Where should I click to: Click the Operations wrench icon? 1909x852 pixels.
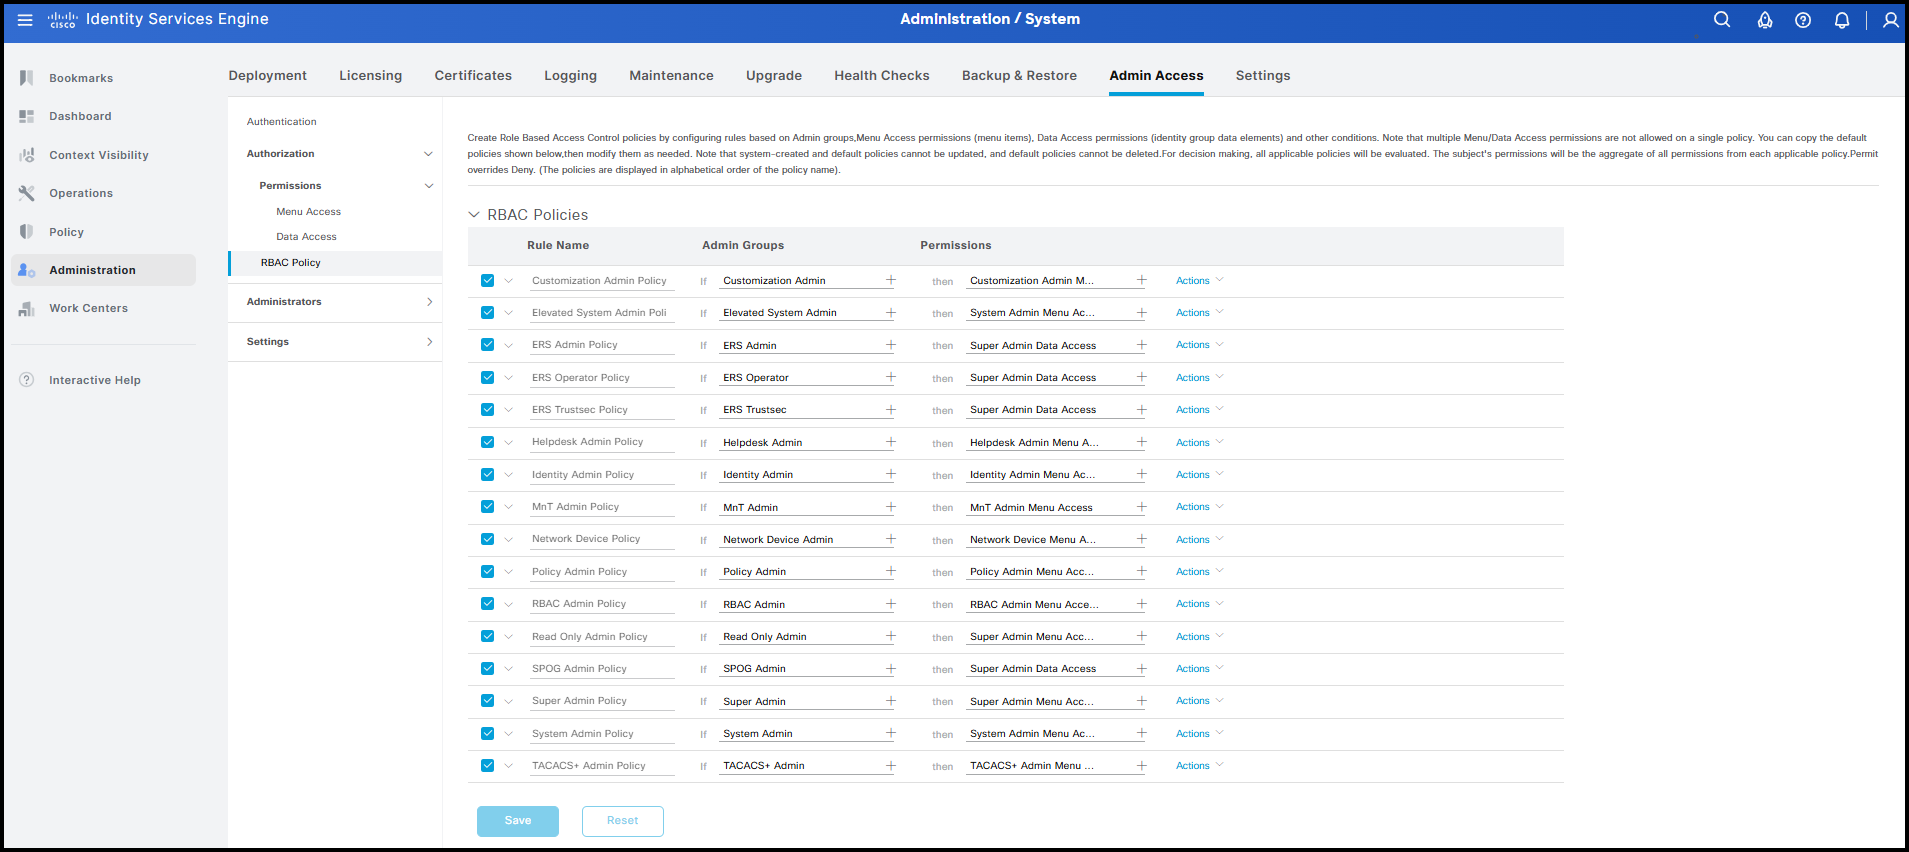click(27, 193)
